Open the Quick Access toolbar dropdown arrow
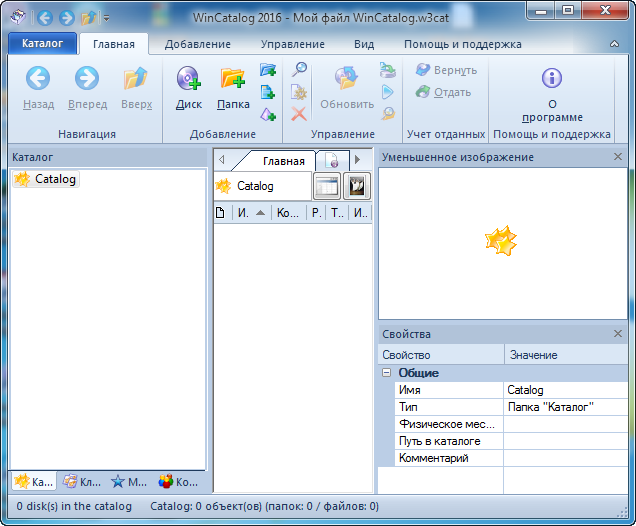The height and width of the screenshot is (526, 636). pyautogui.click(x=108, y=18)
